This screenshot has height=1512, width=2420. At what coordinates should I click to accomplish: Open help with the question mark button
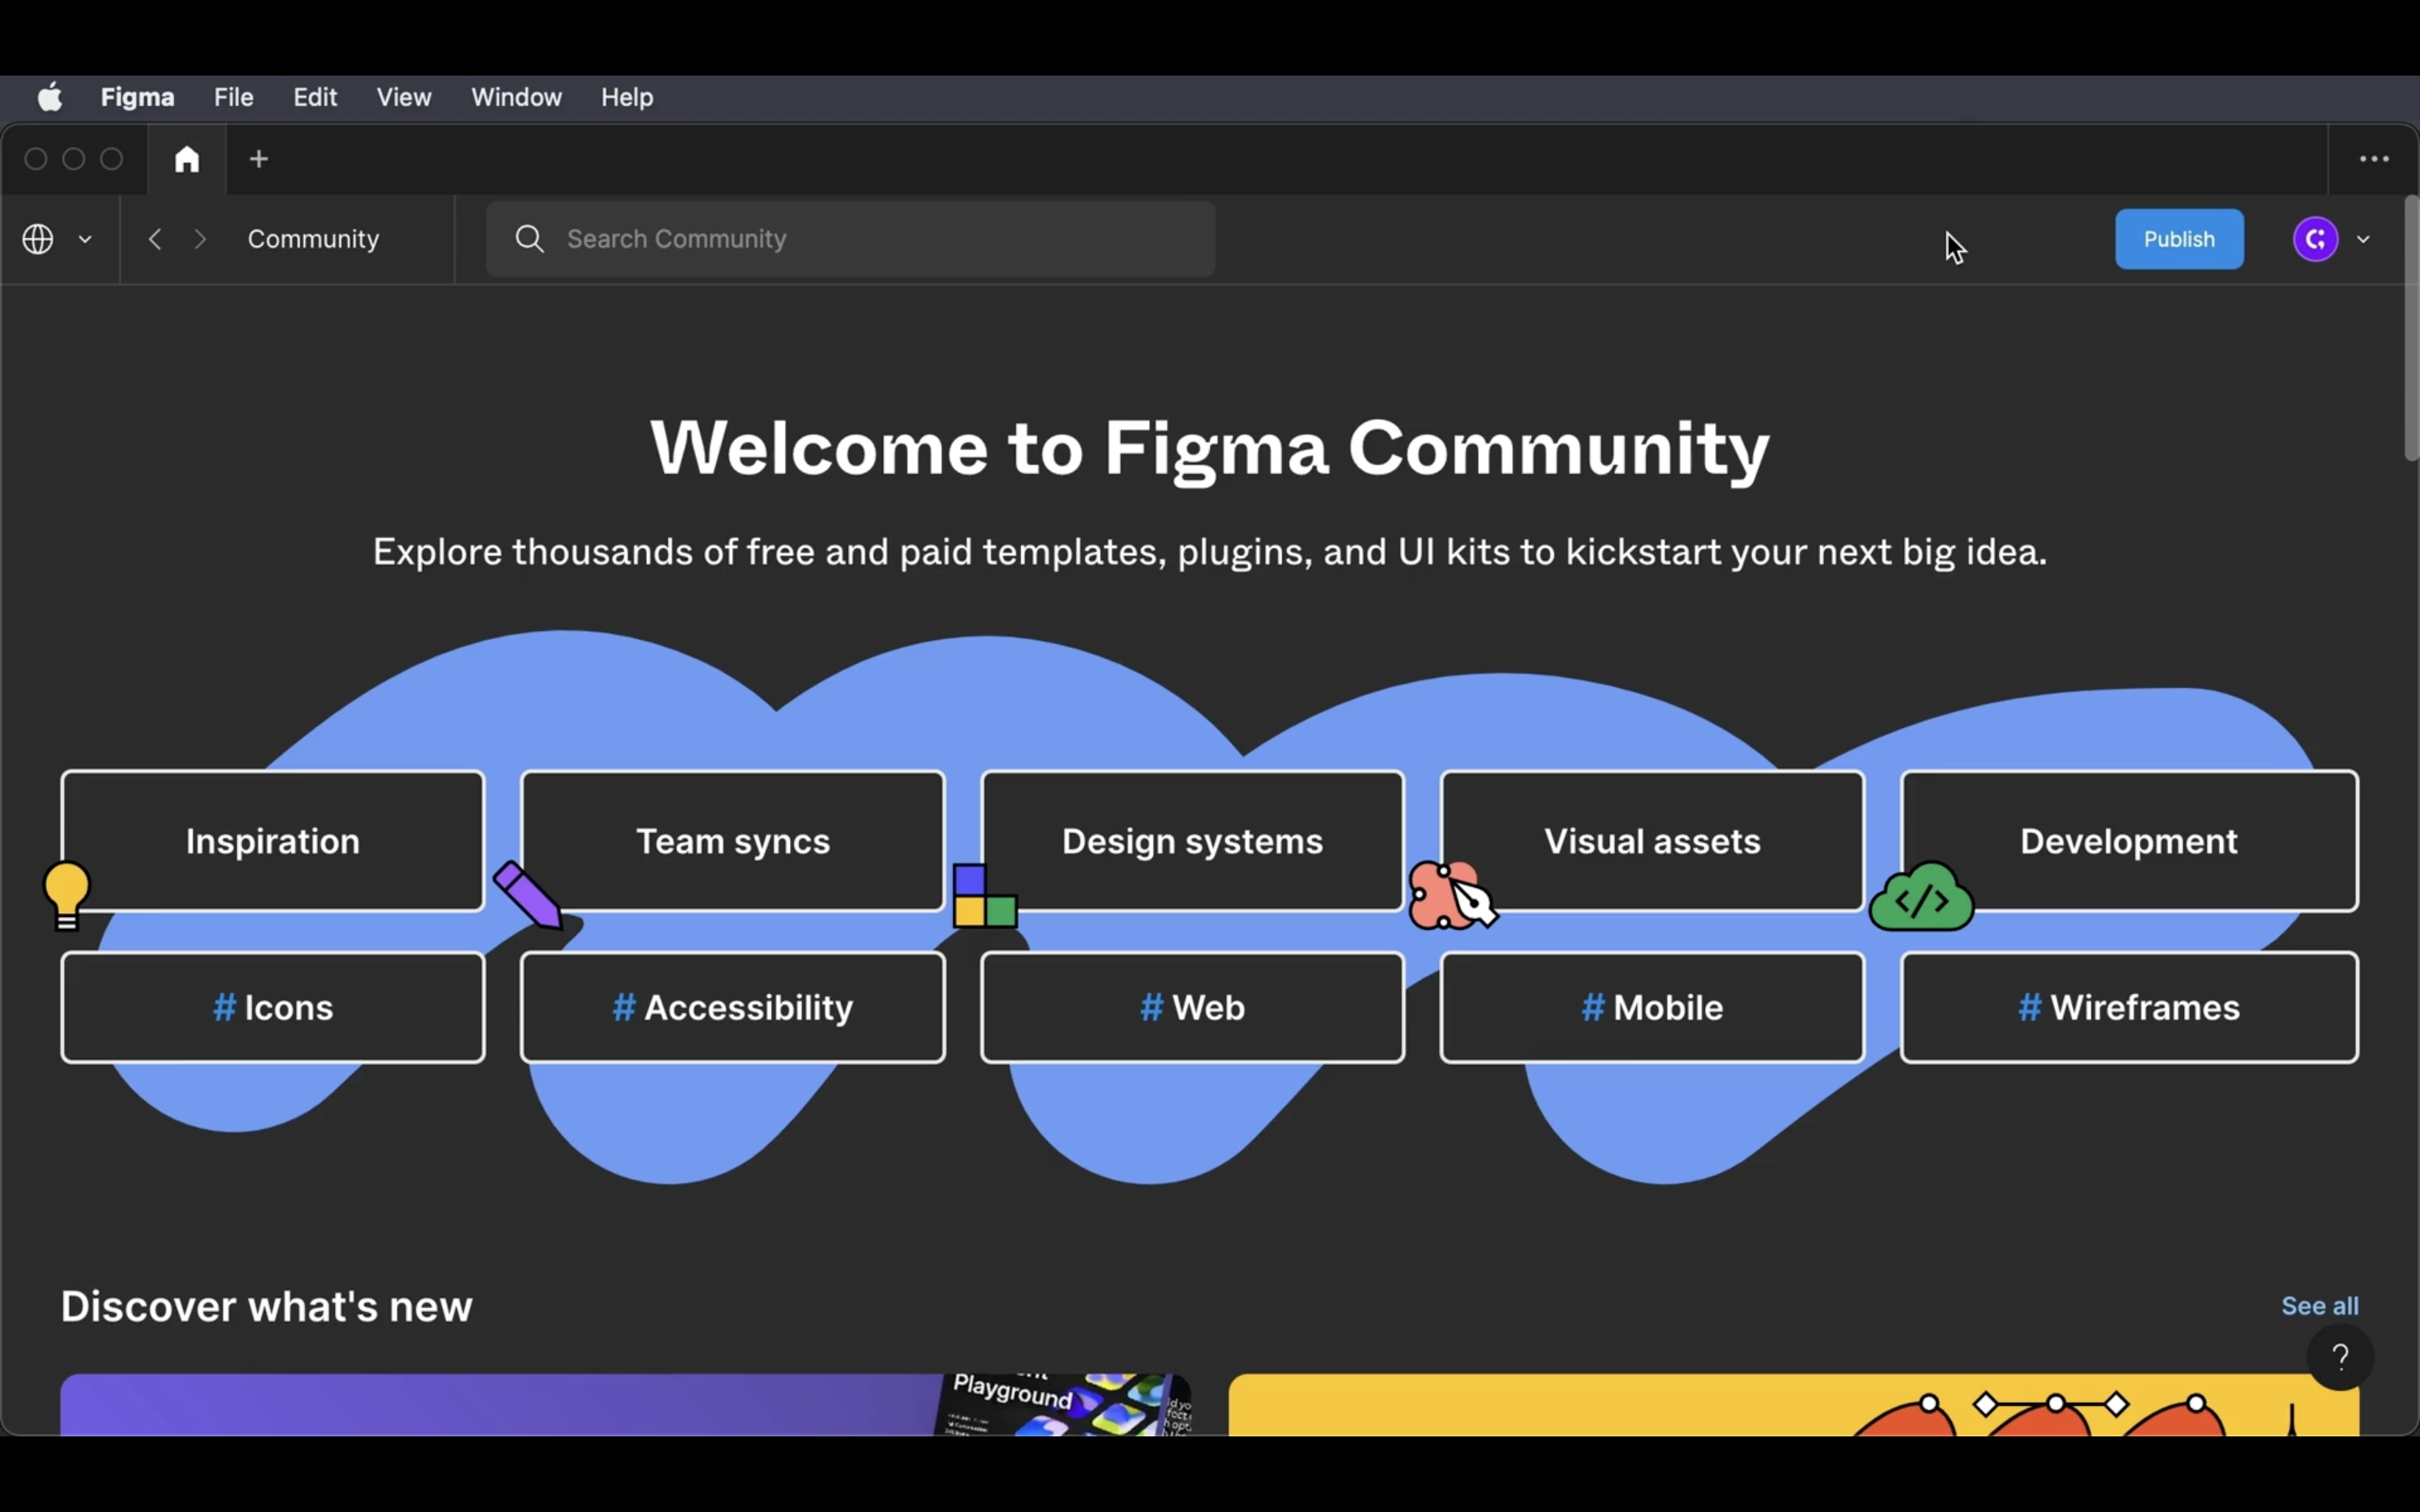(2340, 1357)
